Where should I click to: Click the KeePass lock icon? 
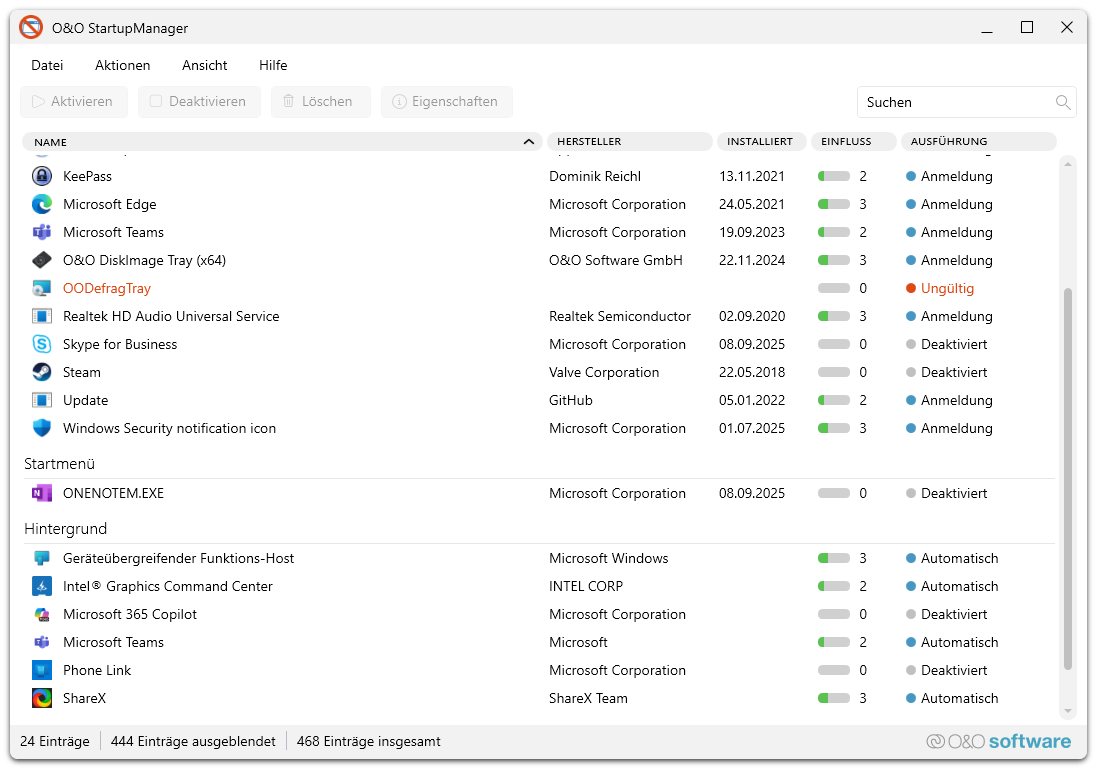click(42, 176)
